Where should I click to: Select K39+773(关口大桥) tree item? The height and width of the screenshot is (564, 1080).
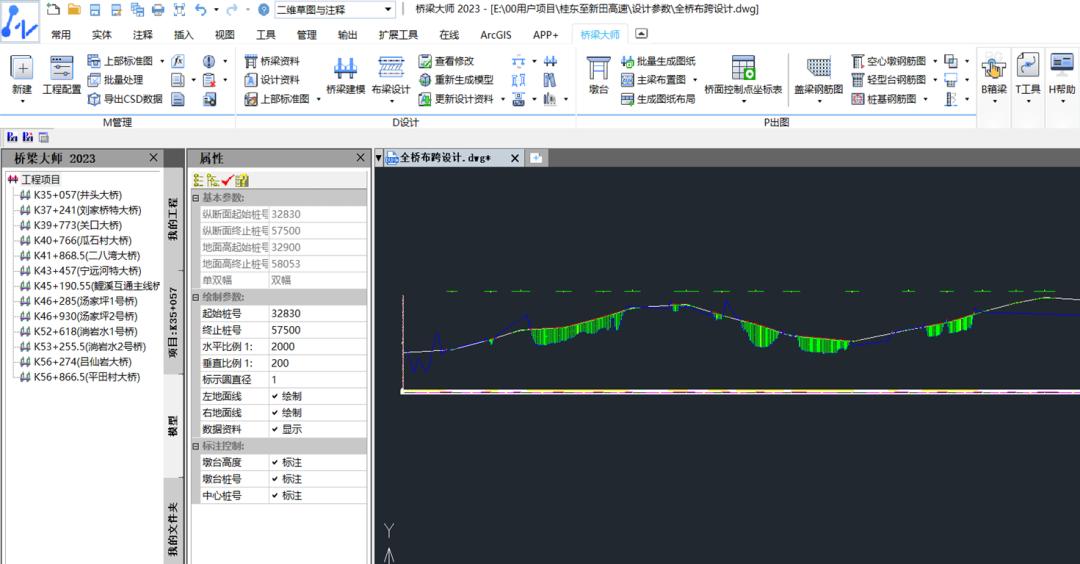click(x=78, y=225)
